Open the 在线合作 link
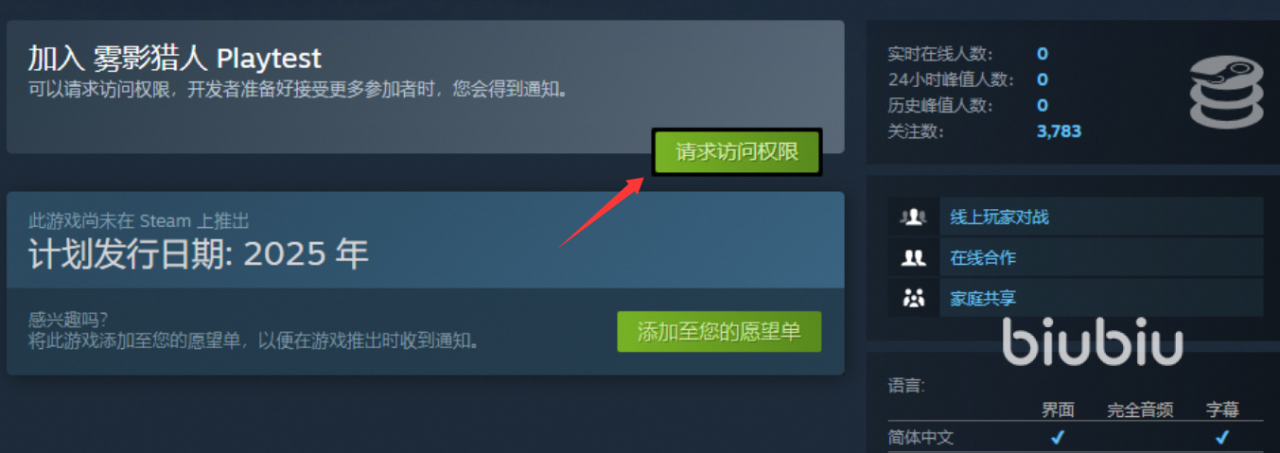This screenshot has width=1280, height=453. (982, 257)
